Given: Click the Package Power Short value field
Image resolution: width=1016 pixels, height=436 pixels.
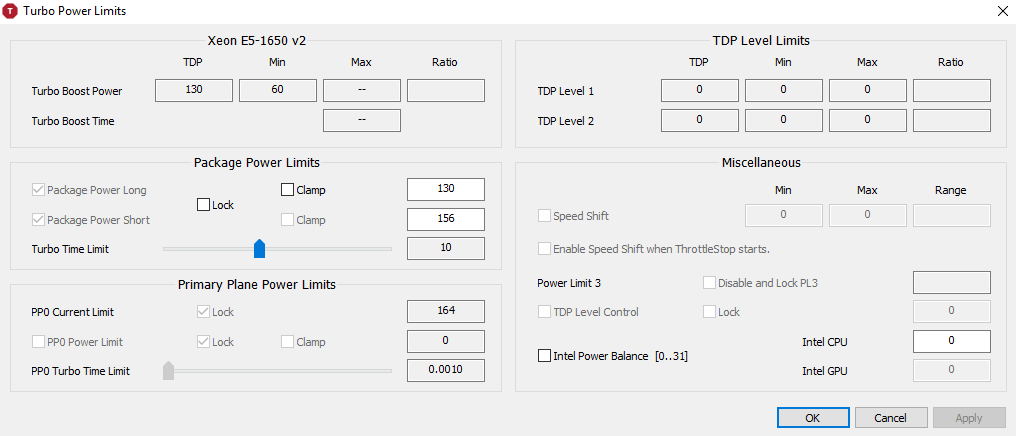Looking at the screenshot, I should [x=445, y=219].
